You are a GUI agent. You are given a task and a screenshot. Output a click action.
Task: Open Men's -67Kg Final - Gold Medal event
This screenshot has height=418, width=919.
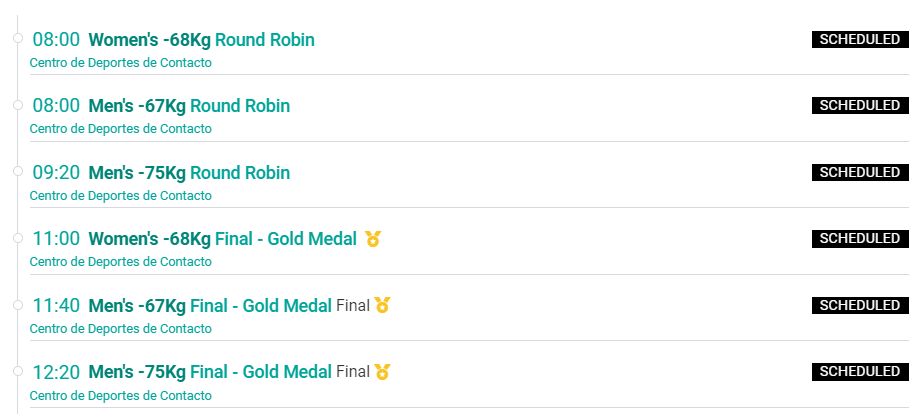[x=210, y=305]
